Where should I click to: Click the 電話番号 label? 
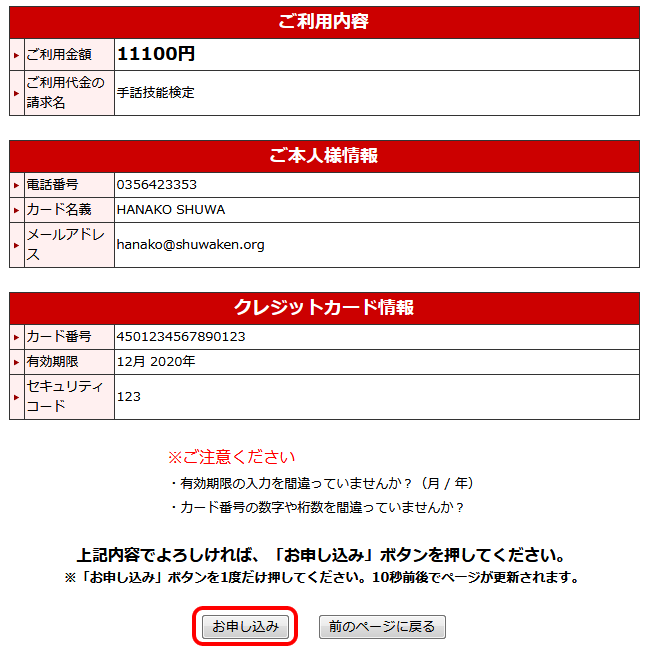52,185
